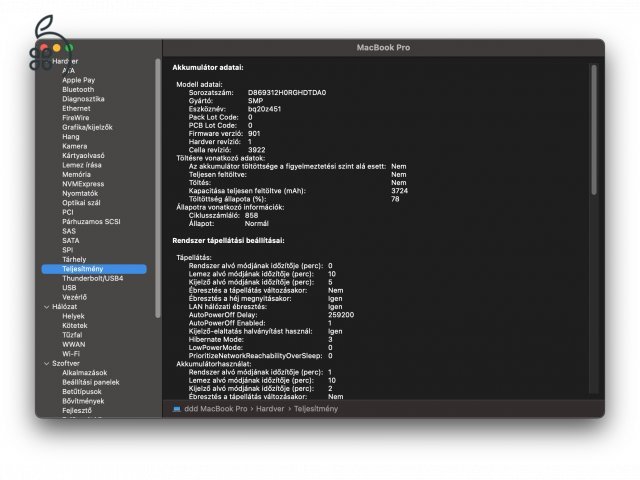The height and width of the screenshot is (480, 640).
Task: Select the PCI entry
Action: click(x=68, y=212)
